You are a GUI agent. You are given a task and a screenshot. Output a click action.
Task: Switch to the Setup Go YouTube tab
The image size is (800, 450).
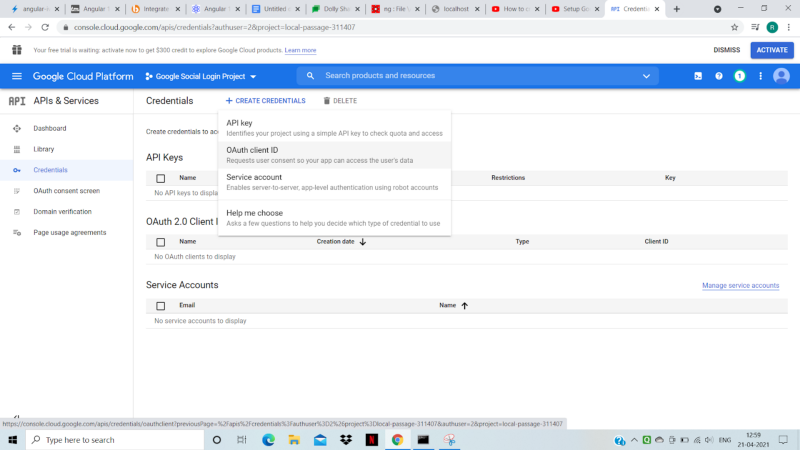click(575, 9)
